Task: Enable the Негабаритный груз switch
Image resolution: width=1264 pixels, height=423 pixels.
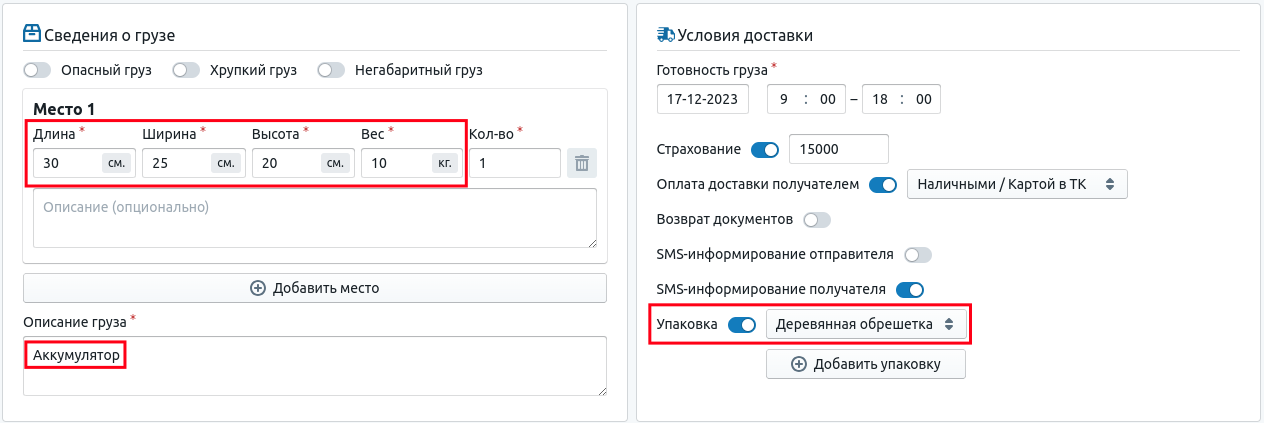Action: 331,70
